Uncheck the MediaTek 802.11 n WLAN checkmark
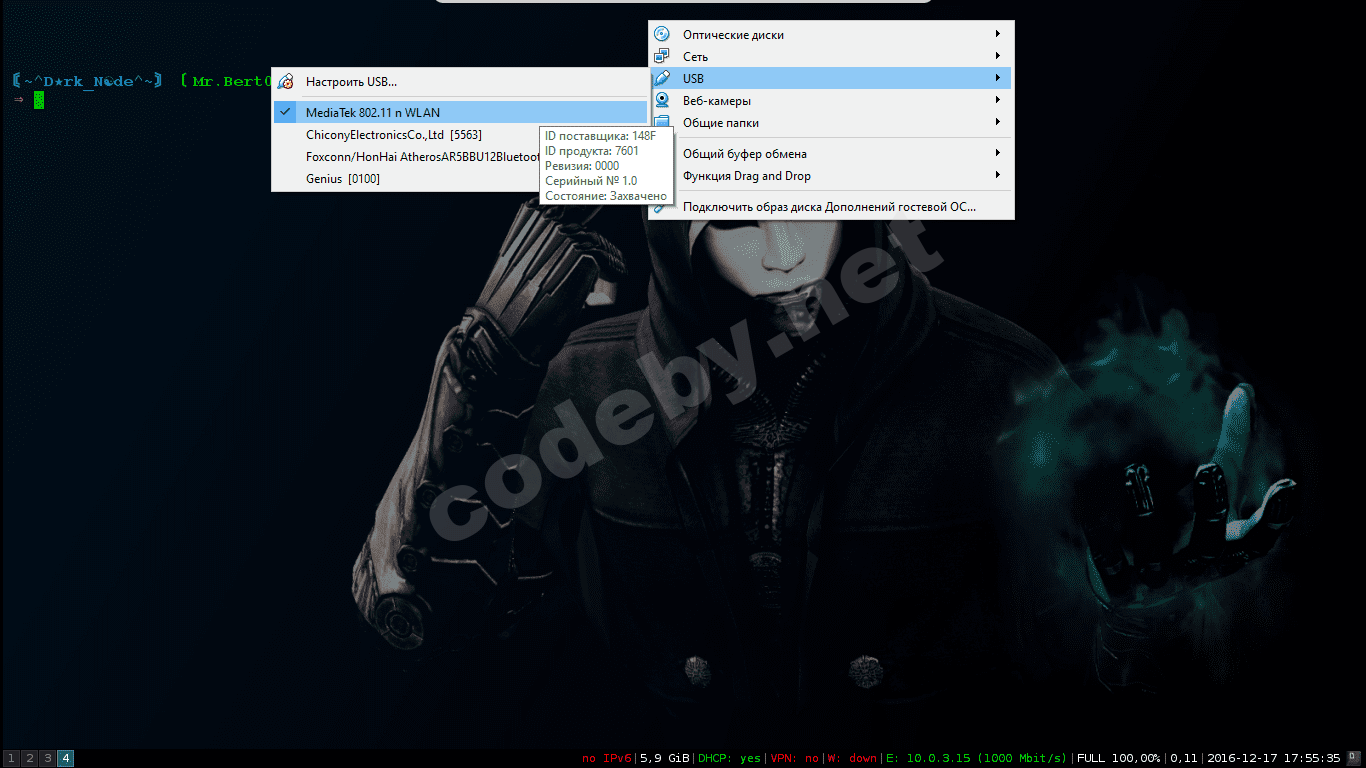Screen dimensions: 1366x768 click(x=286, y=112)
